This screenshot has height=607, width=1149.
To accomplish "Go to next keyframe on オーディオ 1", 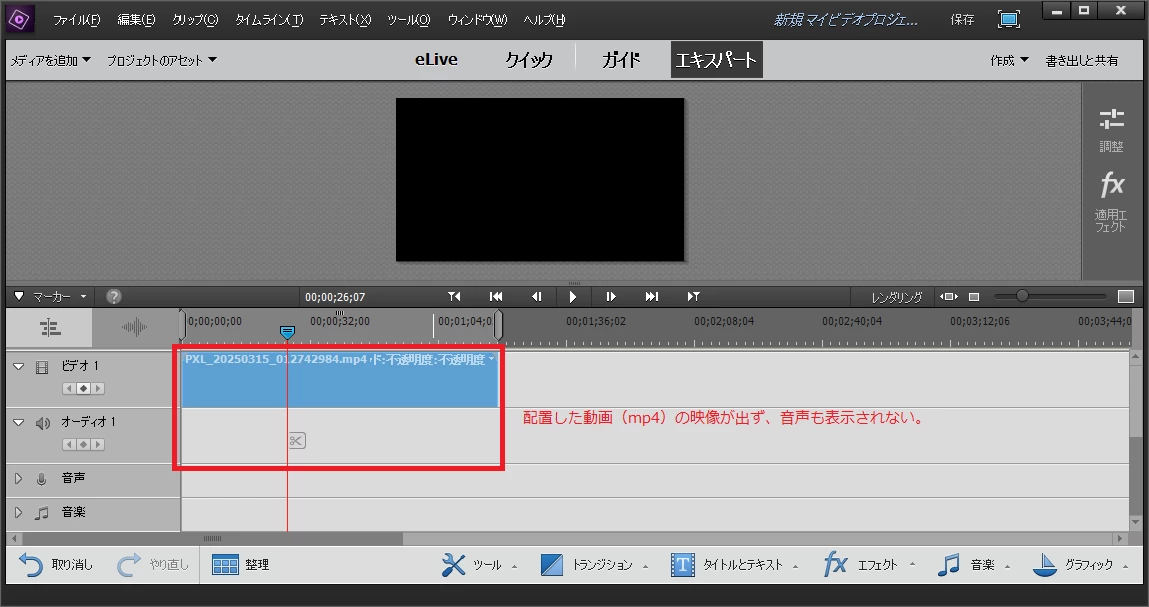I will click(x=98, y=444).
